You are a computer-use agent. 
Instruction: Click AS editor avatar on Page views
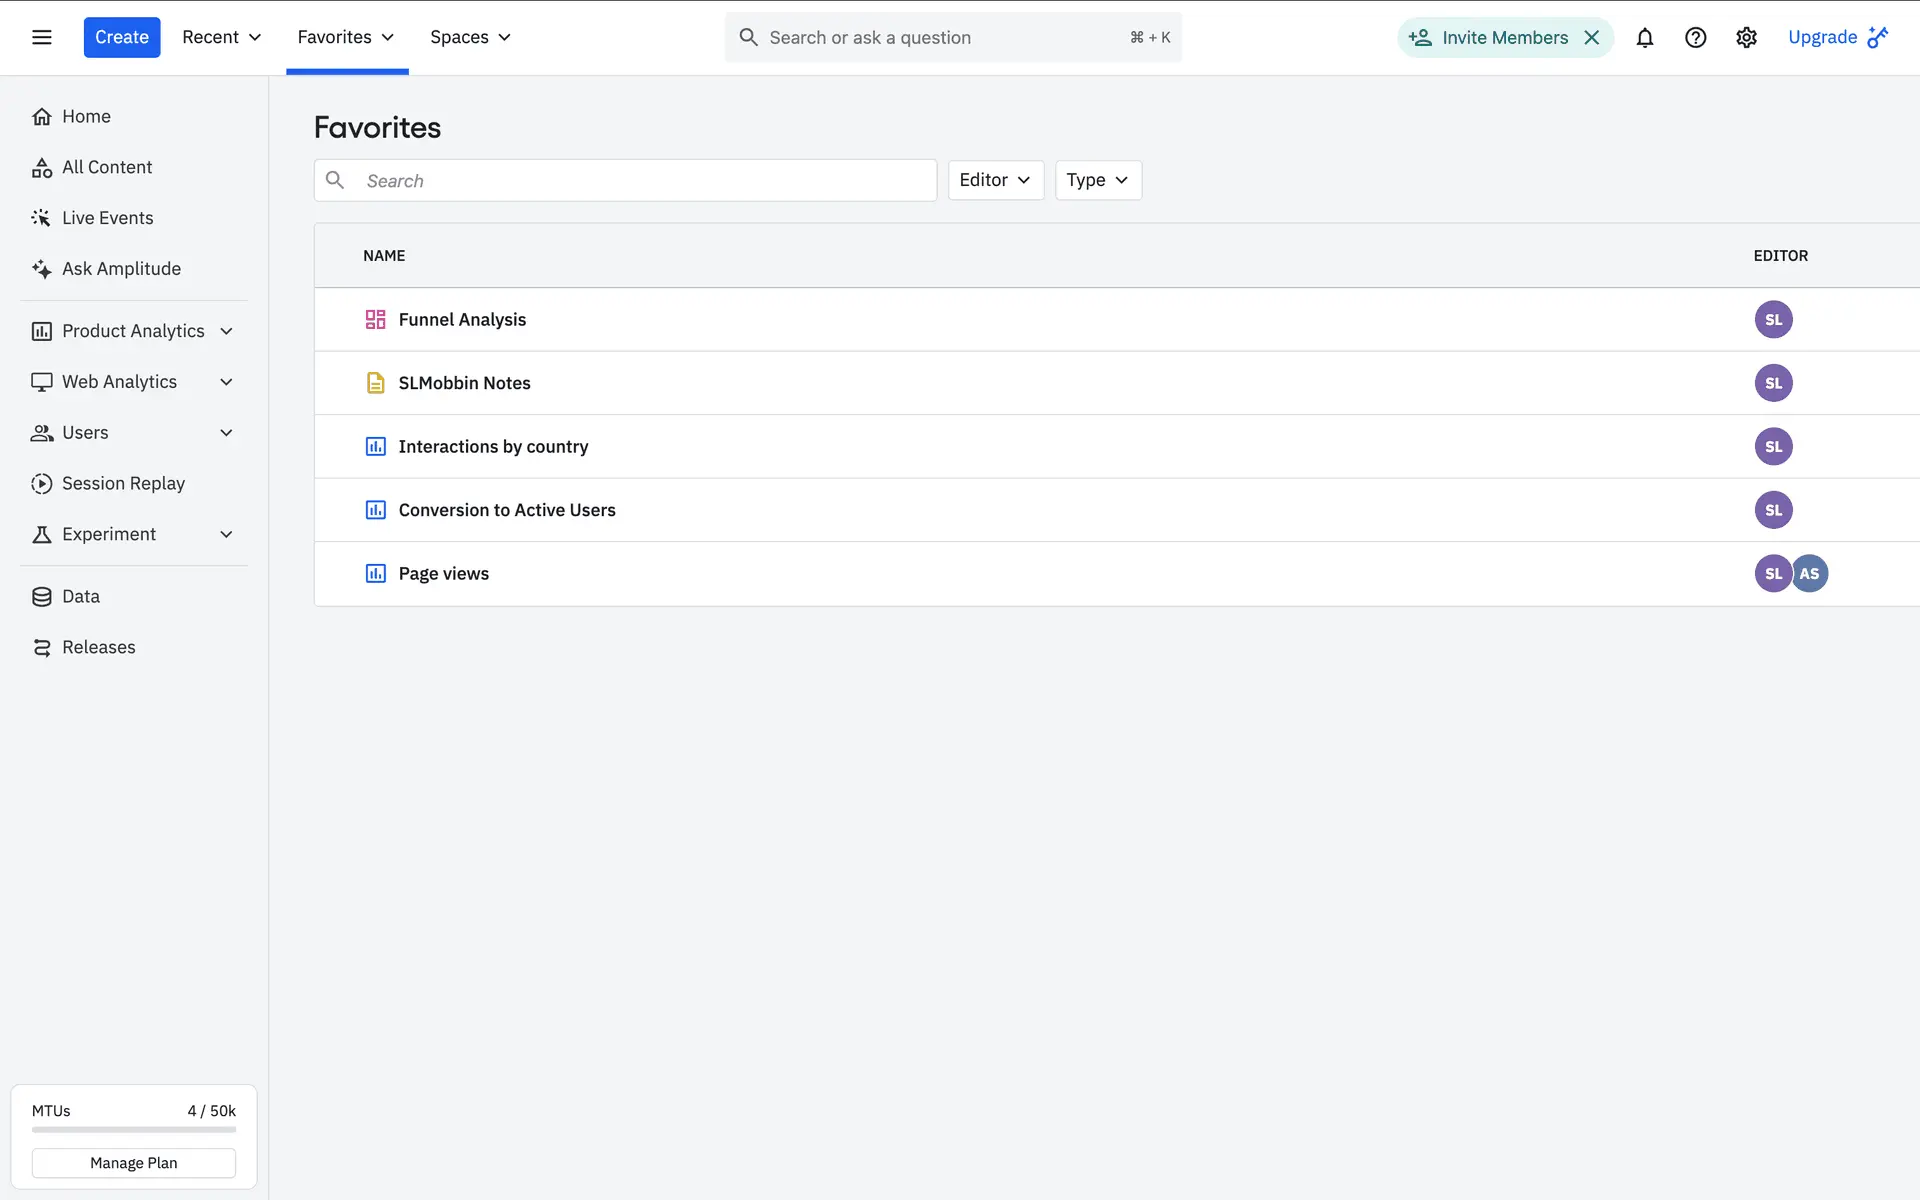tap(1810, 573)
